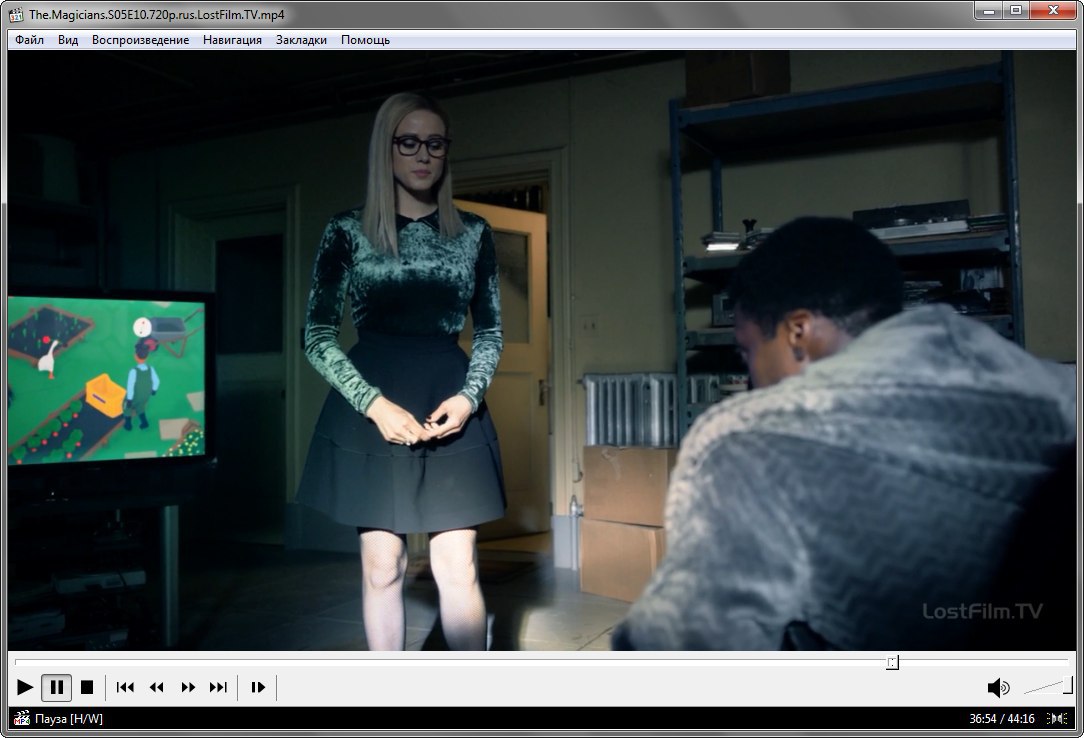This screenshot has width=1084, height=738.
Task: Jump to the previous file or chapter
Action: point(125,687)
